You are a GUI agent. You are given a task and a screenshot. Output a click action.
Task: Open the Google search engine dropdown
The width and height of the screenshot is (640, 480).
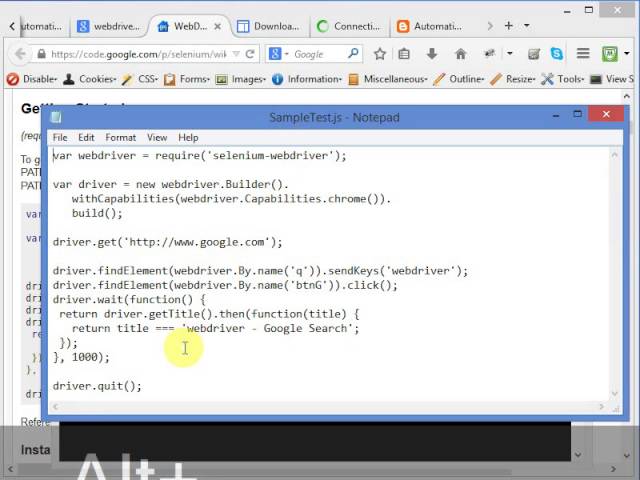(286, 54)
